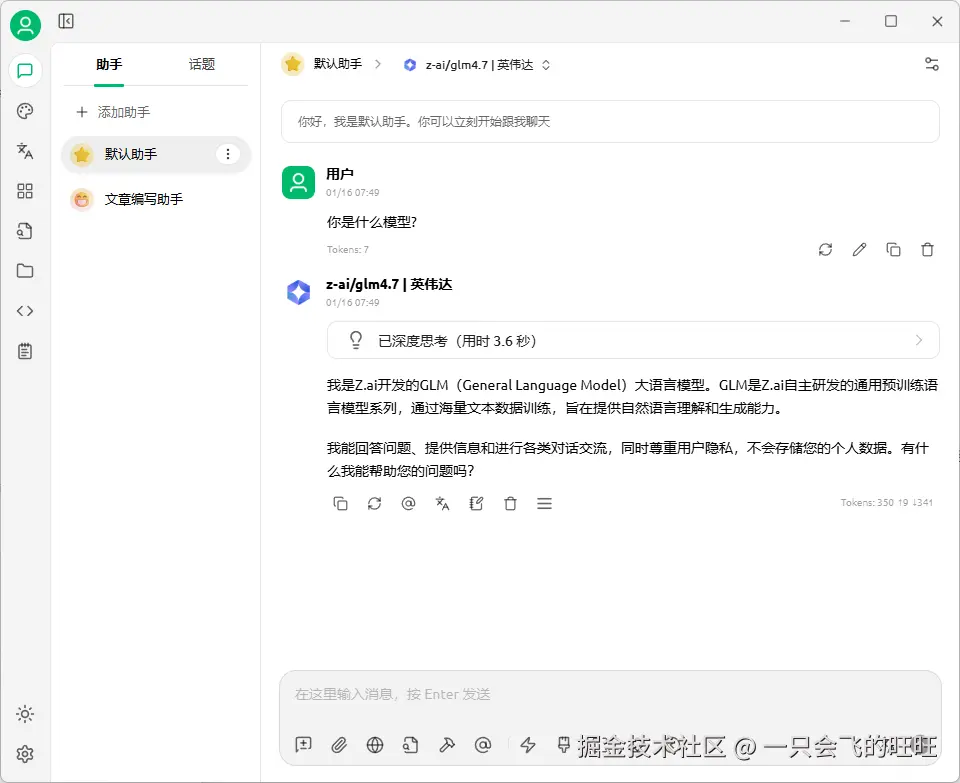The height and width of the screenshot is (783, 960).
Task: Create new topic from input toolbar
Action: coord(304,744)
